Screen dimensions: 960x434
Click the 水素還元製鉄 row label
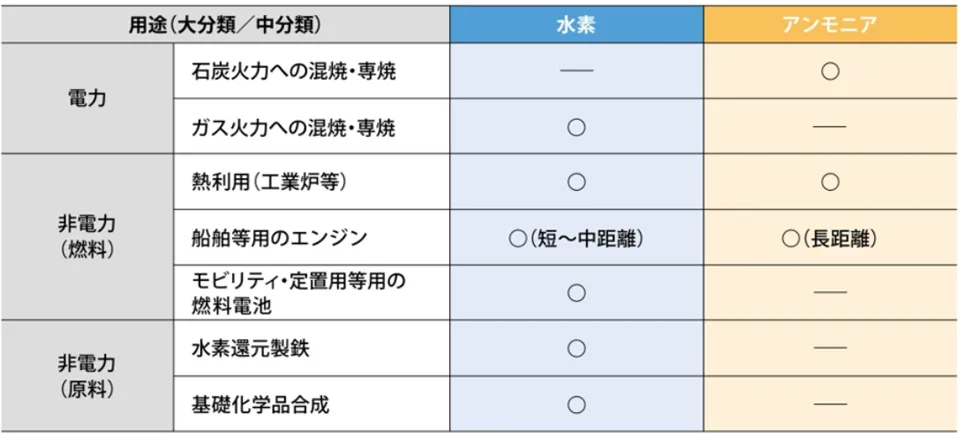click(250, 348)
